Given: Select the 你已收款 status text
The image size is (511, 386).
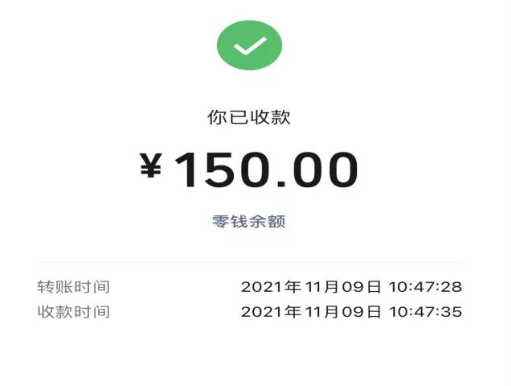Looking at the screenshot, I should pos(249,117).
